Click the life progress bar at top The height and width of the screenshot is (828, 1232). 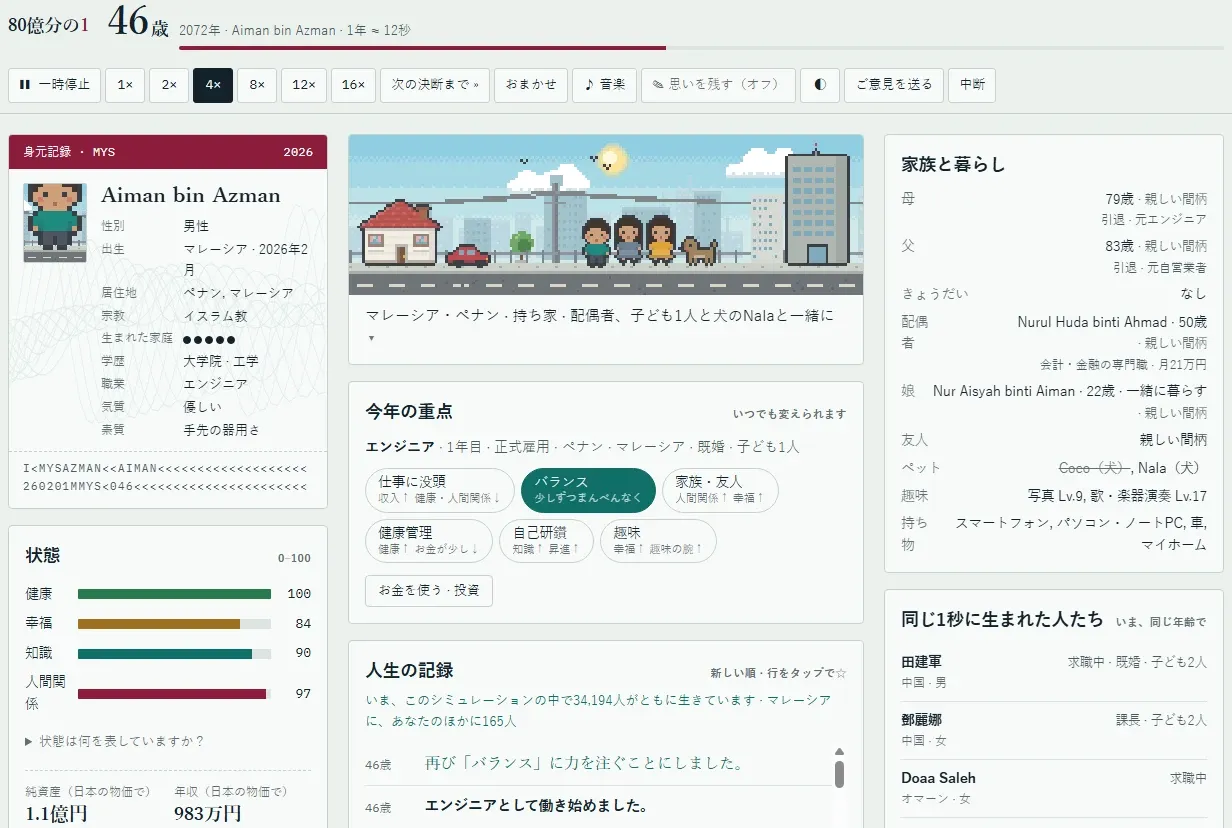701,47
